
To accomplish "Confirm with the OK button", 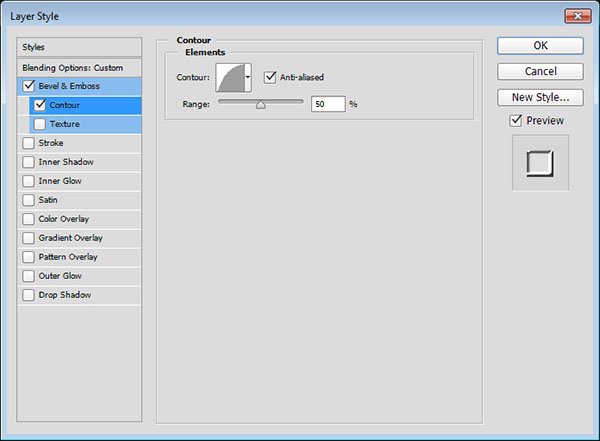I will coord(540,46).
